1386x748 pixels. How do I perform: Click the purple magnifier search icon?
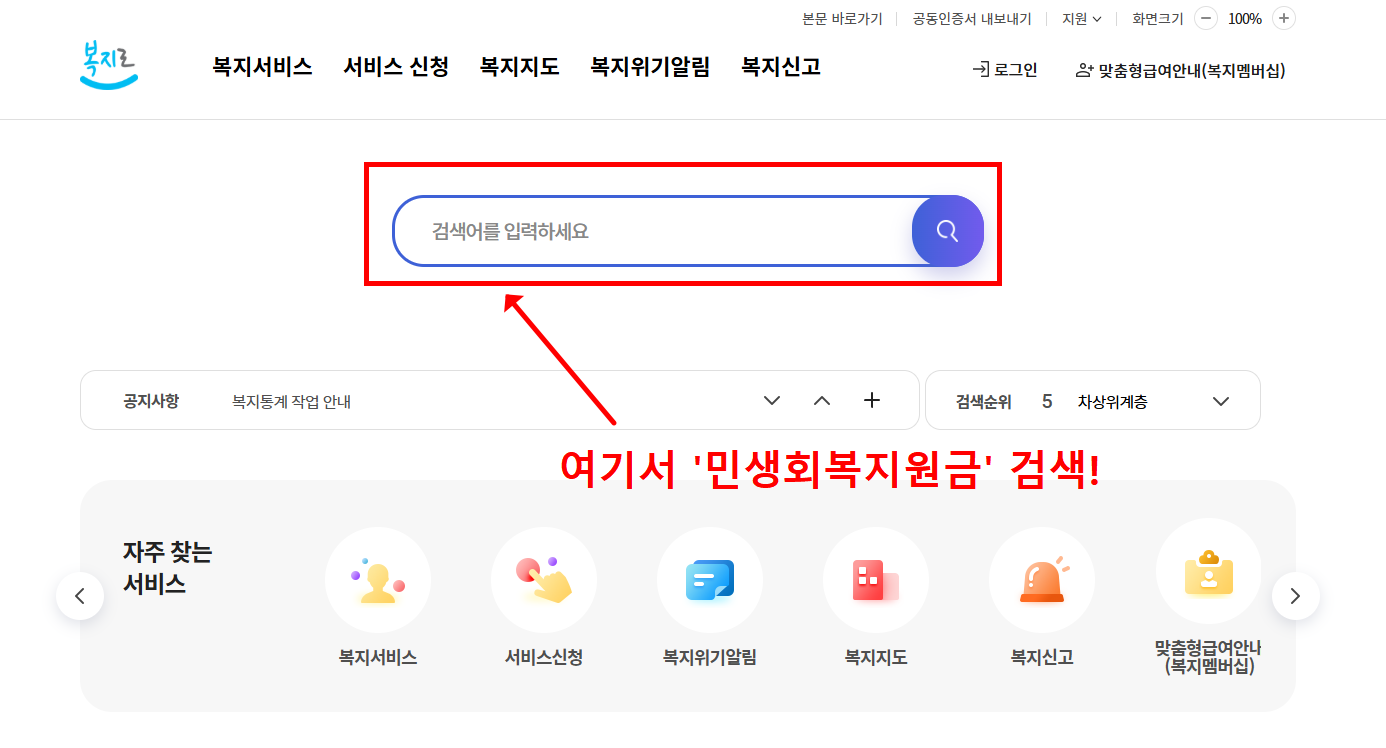pyautogui.click(x=947, y=231)
